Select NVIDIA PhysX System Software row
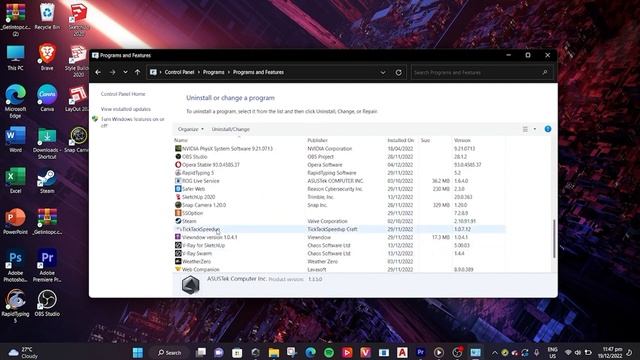The image size is (640, 360). 340,149
